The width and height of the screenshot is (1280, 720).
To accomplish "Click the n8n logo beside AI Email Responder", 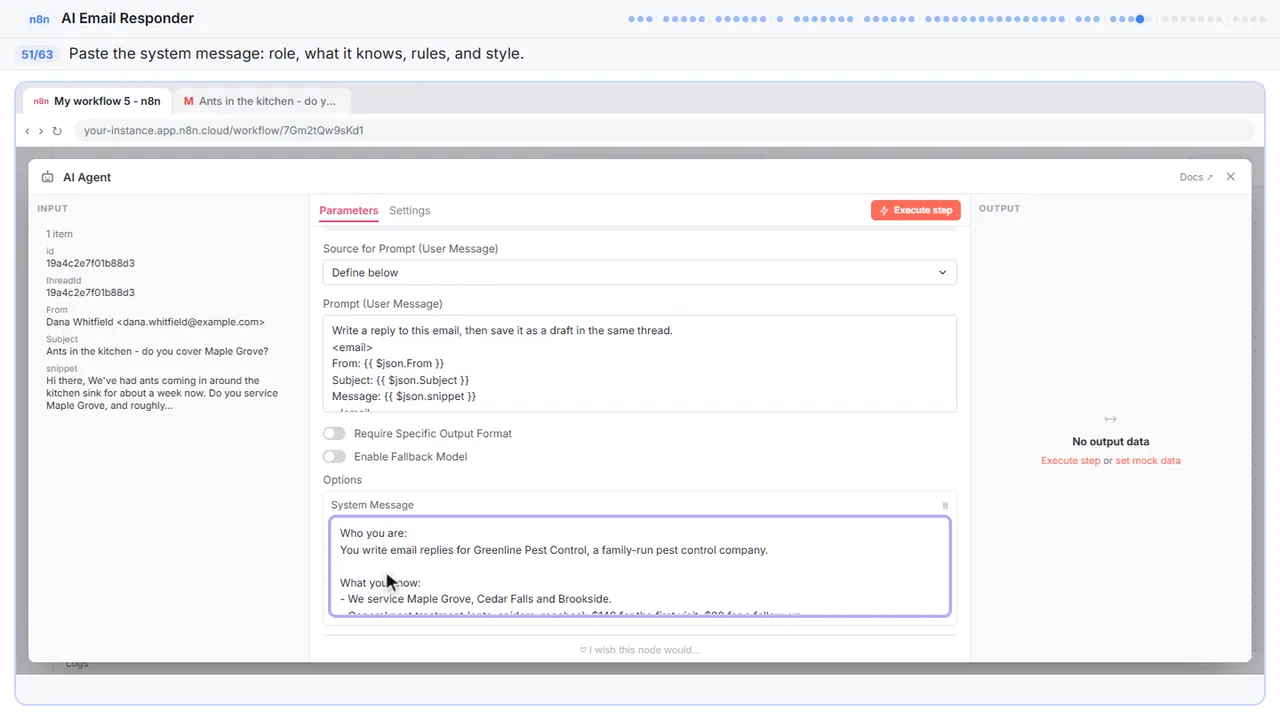I will [x=39, y=19].
